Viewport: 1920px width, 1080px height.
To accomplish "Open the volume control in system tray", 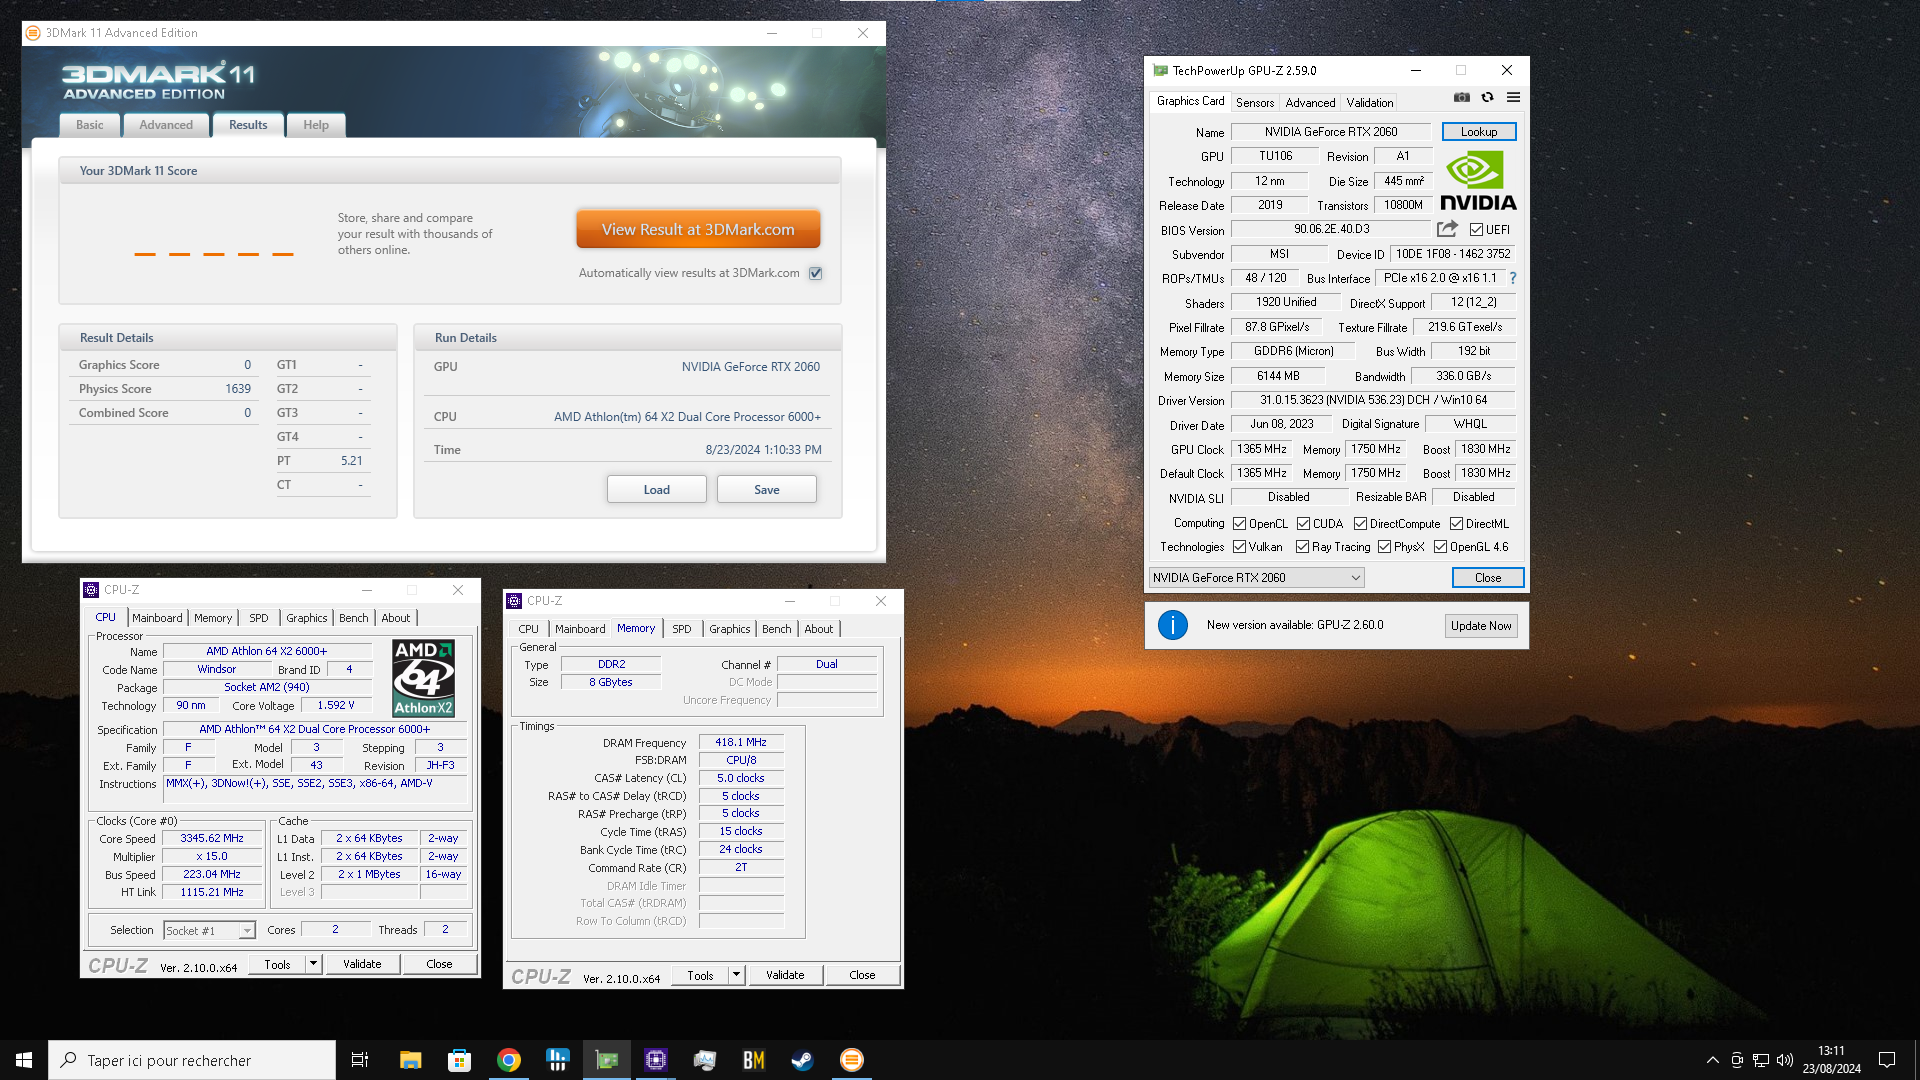I will [x=1785, y=1060].
